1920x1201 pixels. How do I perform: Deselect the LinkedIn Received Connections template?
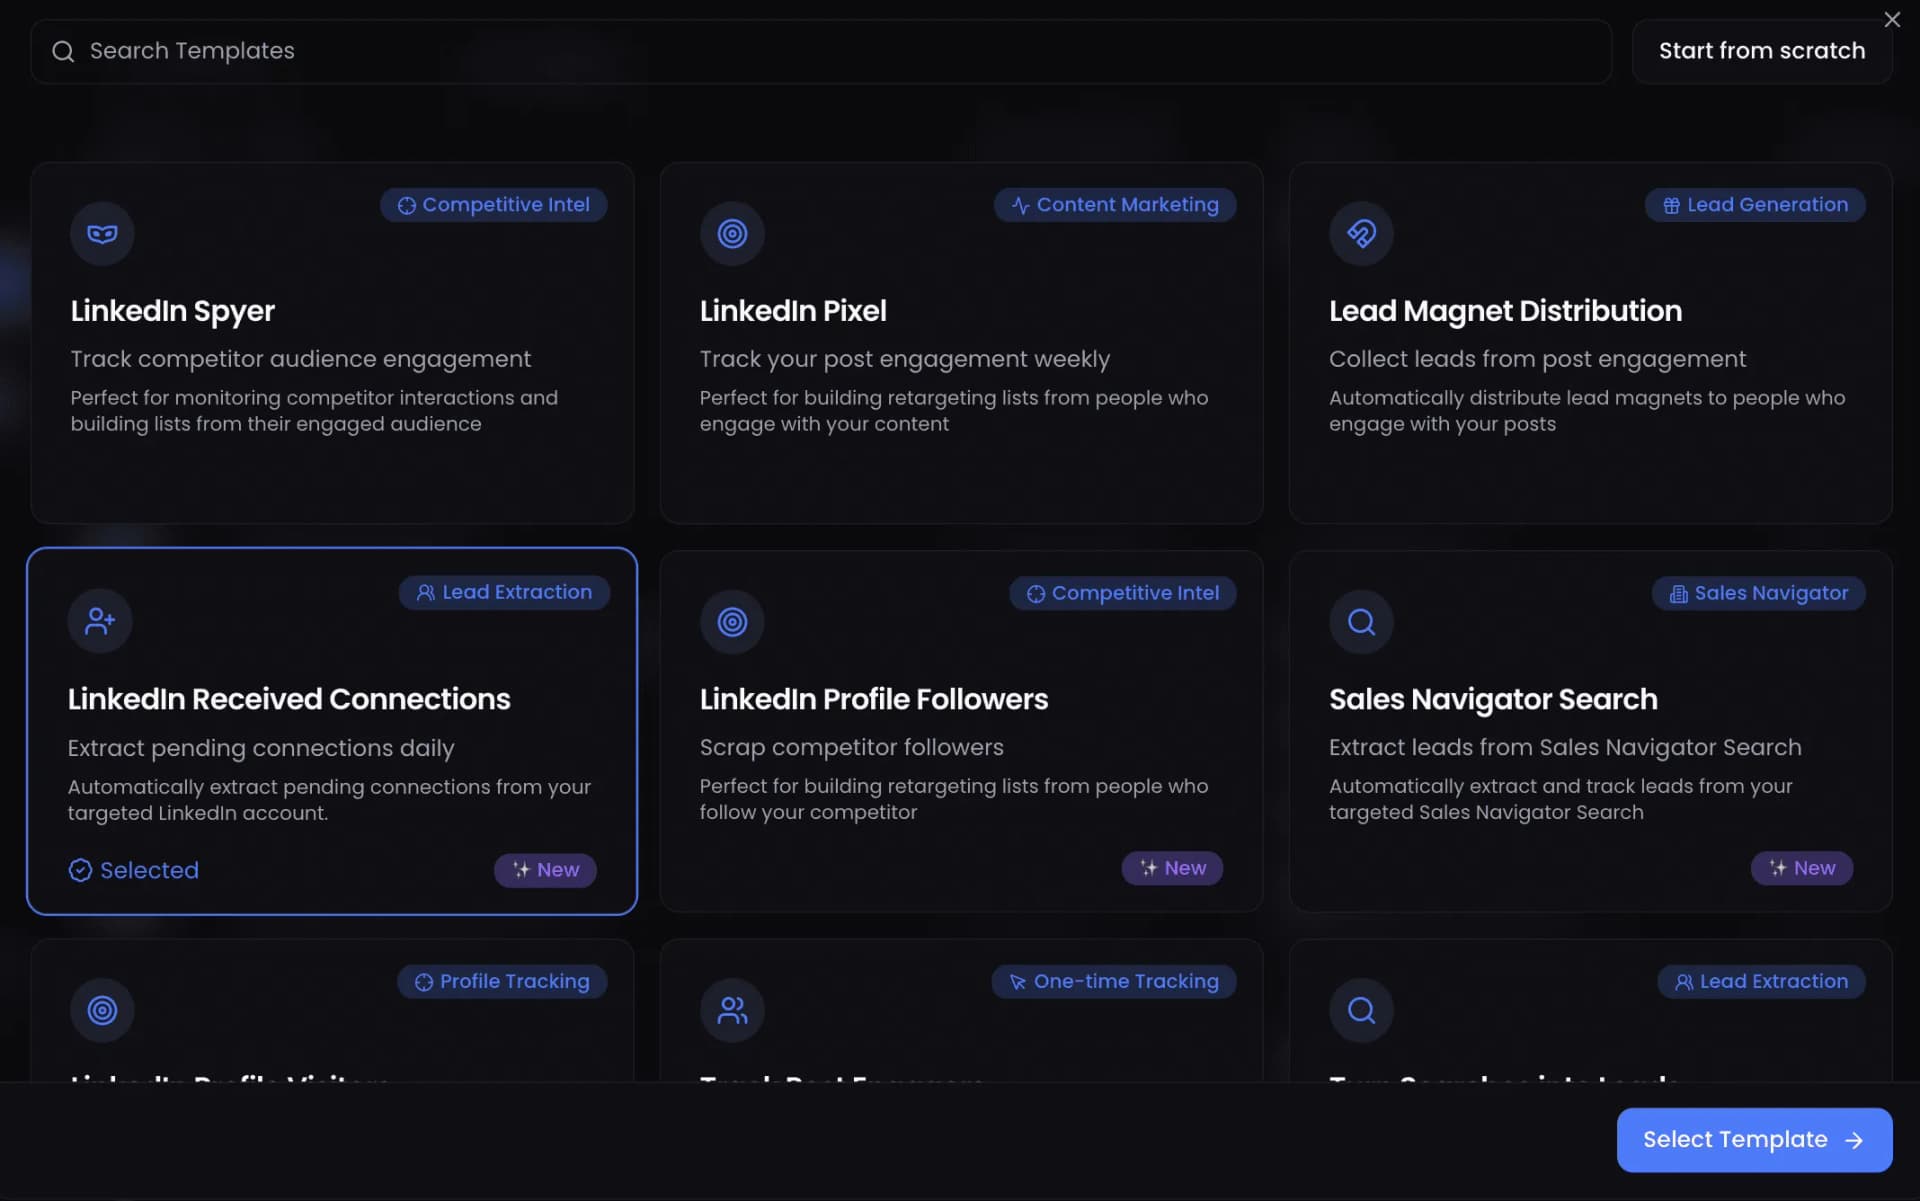coord(332,730)
